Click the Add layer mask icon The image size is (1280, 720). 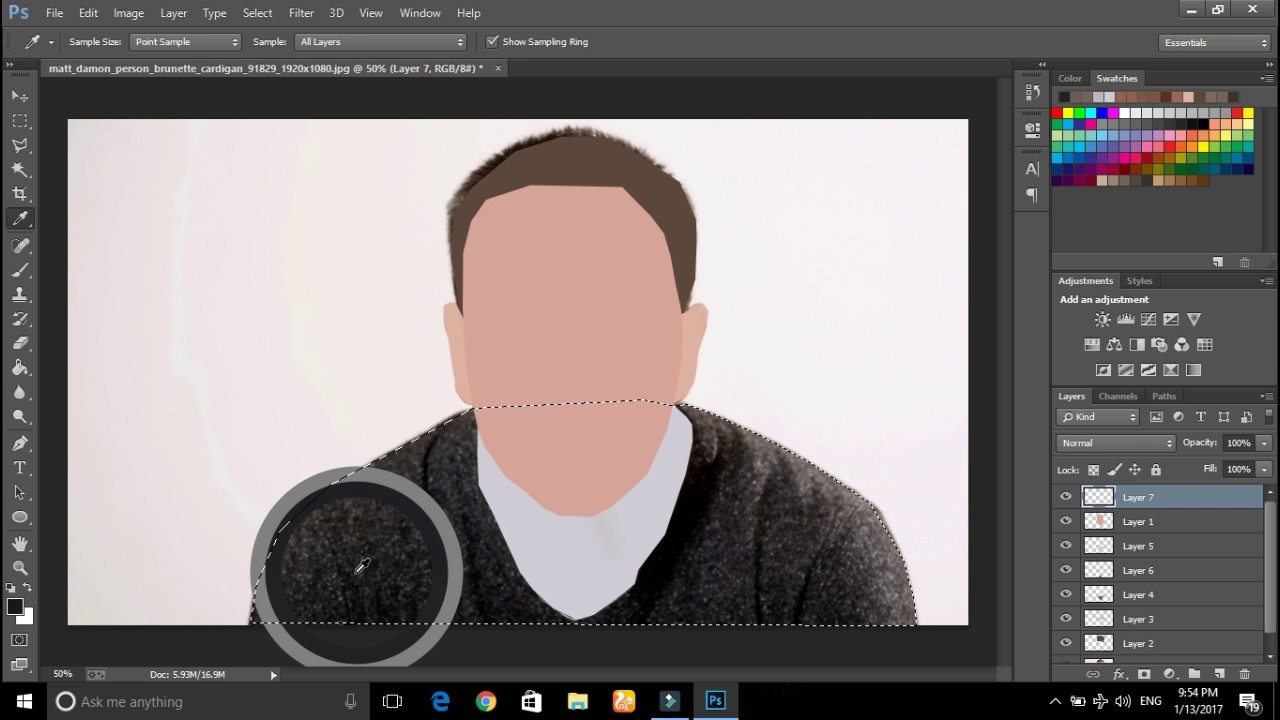[x=1144, y=675]
